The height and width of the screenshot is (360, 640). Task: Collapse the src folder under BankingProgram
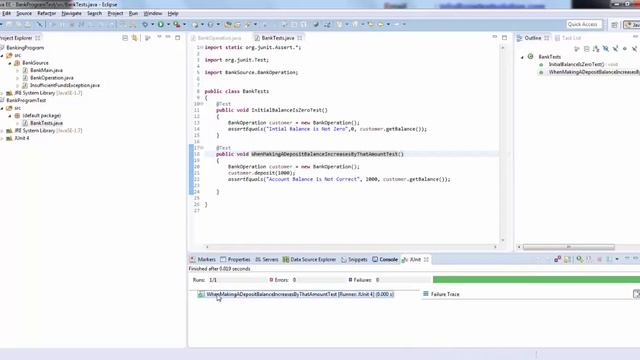(x=2, y=56)
